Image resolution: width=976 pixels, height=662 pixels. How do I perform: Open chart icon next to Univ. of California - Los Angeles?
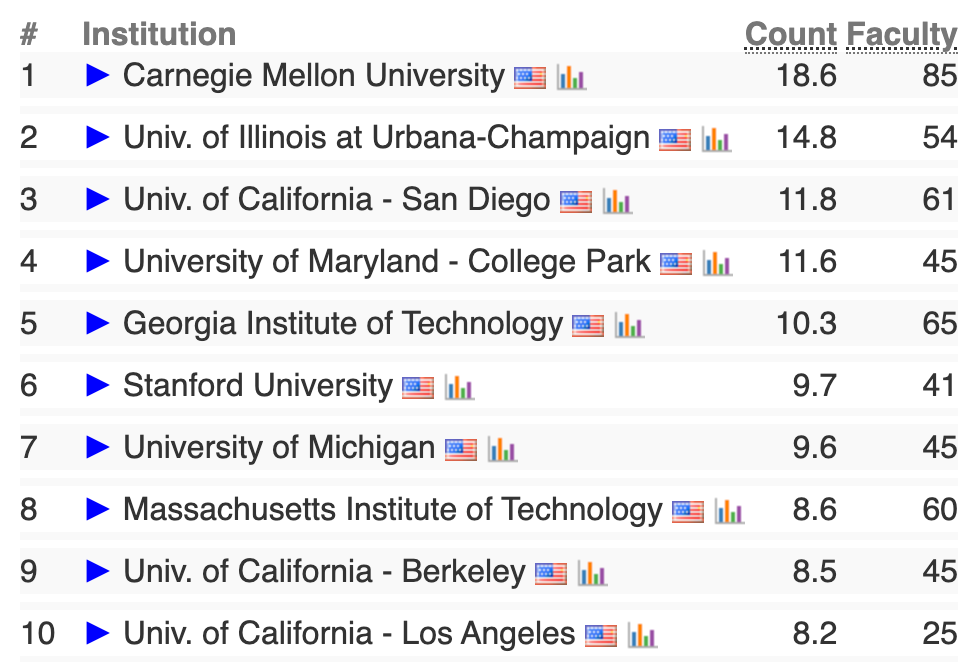coord(642,635)
